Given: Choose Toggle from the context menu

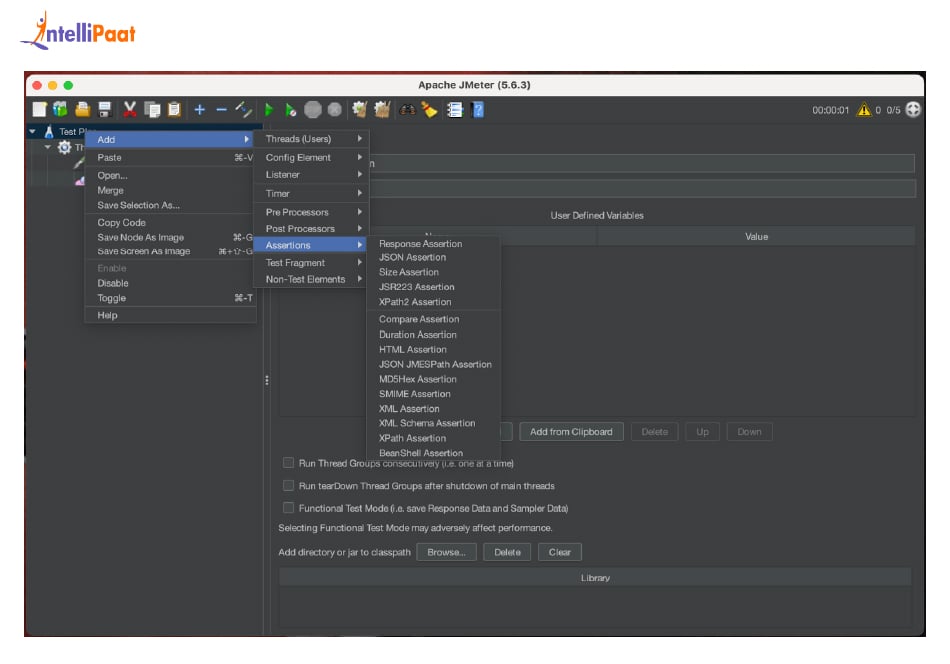Looking at the screenshot, I should coord(170,298).
